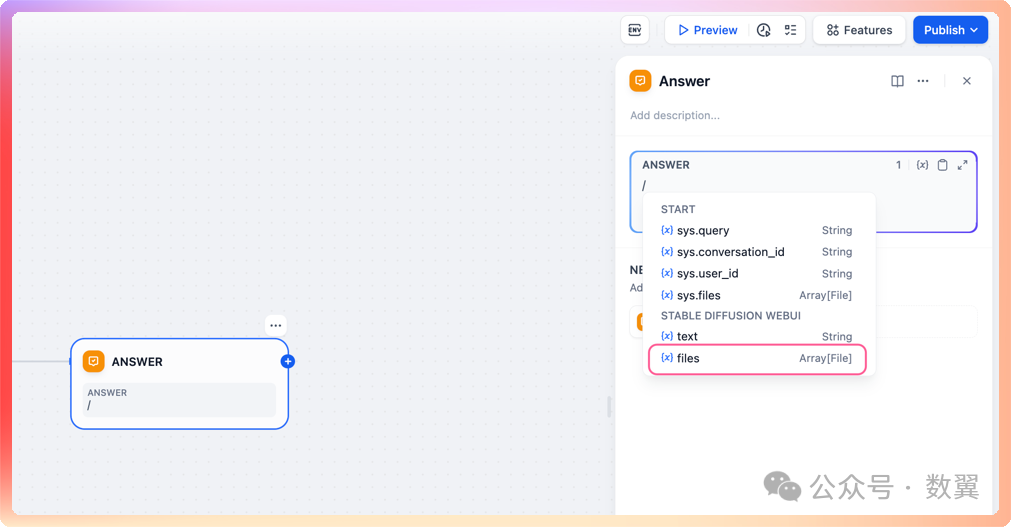
Task: Open run history clock icon
Action: coord(763,30)
